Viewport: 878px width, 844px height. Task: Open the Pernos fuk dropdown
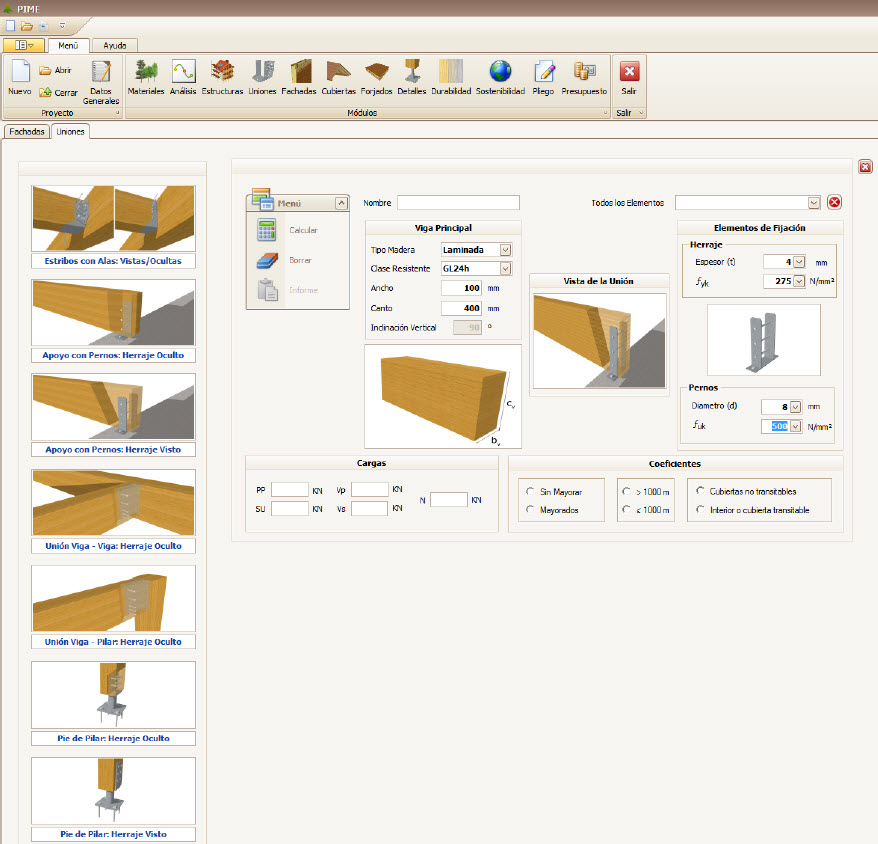tap(796, 426)
